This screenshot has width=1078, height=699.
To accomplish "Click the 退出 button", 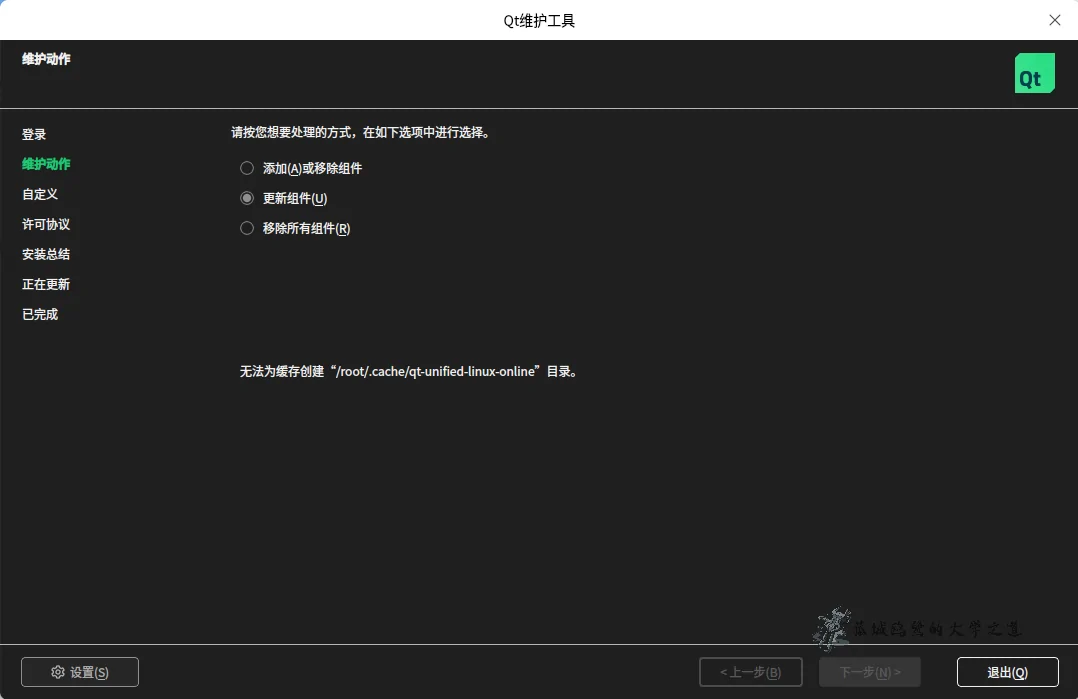I will point(1007,672).
